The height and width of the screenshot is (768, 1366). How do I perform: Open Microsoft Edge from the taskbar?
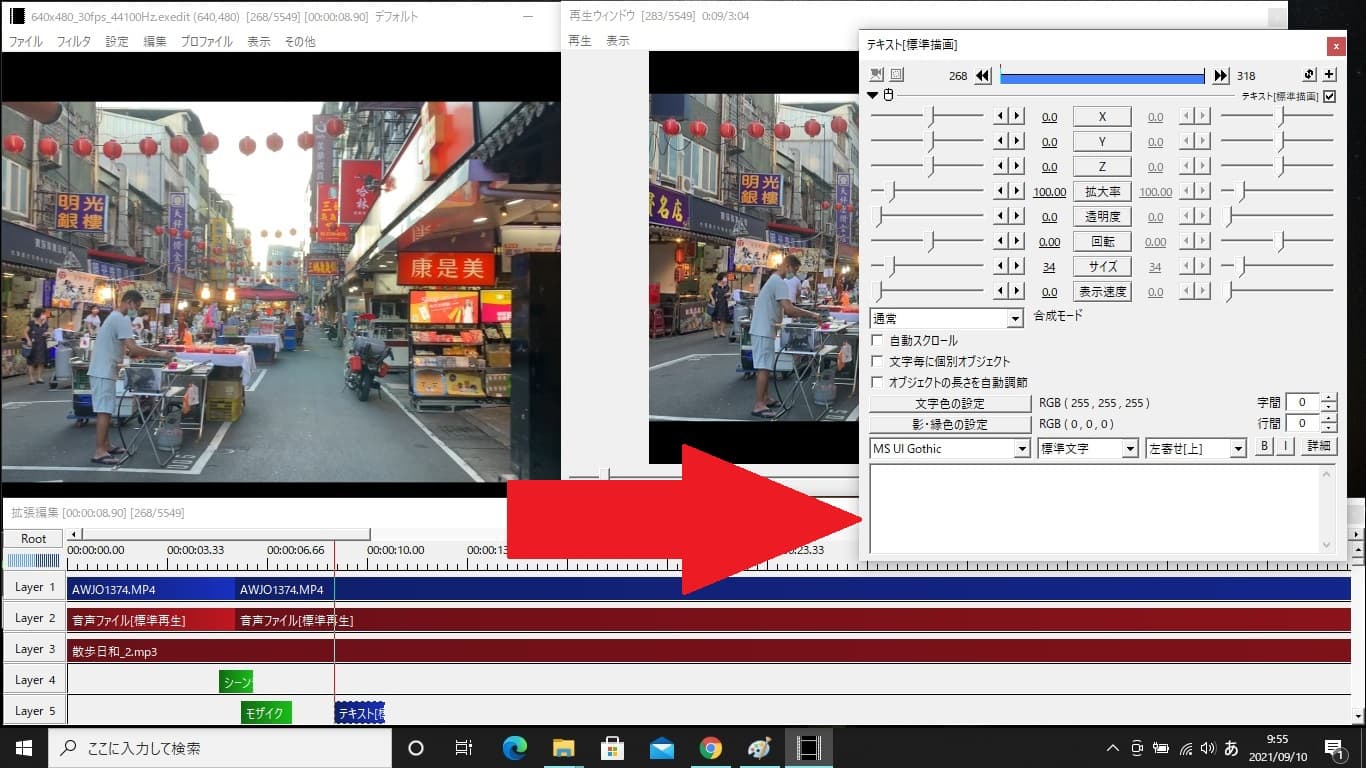[515, 748]
